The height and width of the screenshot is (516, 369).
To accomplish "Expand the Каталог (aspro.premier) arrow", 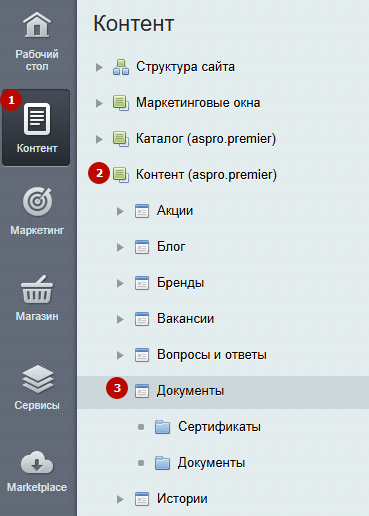I will pos(99,139).
